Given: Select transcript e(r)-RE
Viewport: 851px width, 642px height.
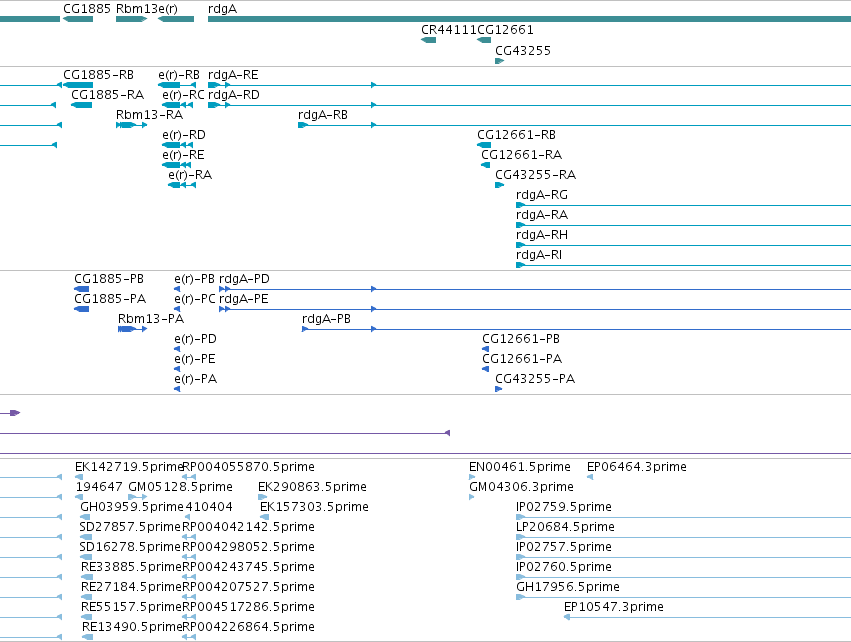Looking at the screenshot, I should point(183,155).
